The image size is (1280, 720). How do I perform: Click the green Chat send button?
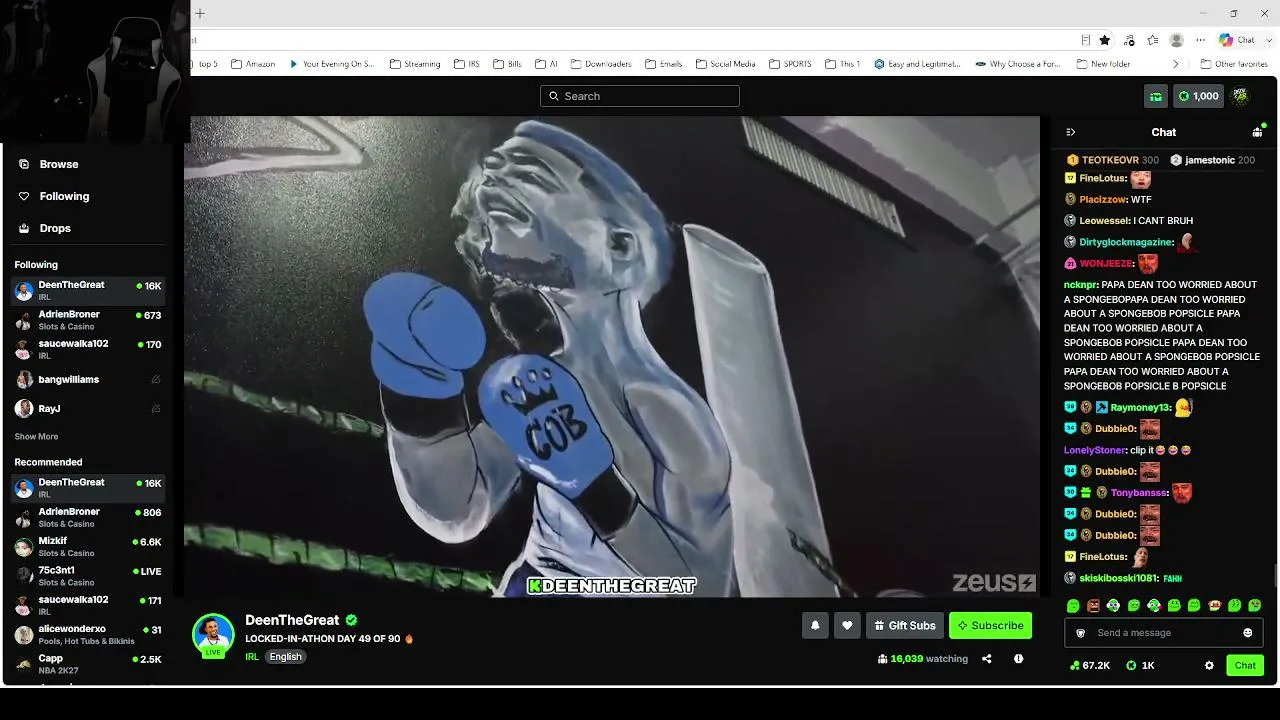1245,665
